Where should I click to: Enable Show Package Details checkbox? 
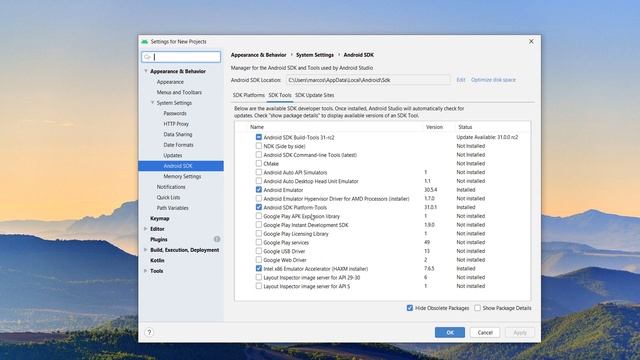coord(478,308)
